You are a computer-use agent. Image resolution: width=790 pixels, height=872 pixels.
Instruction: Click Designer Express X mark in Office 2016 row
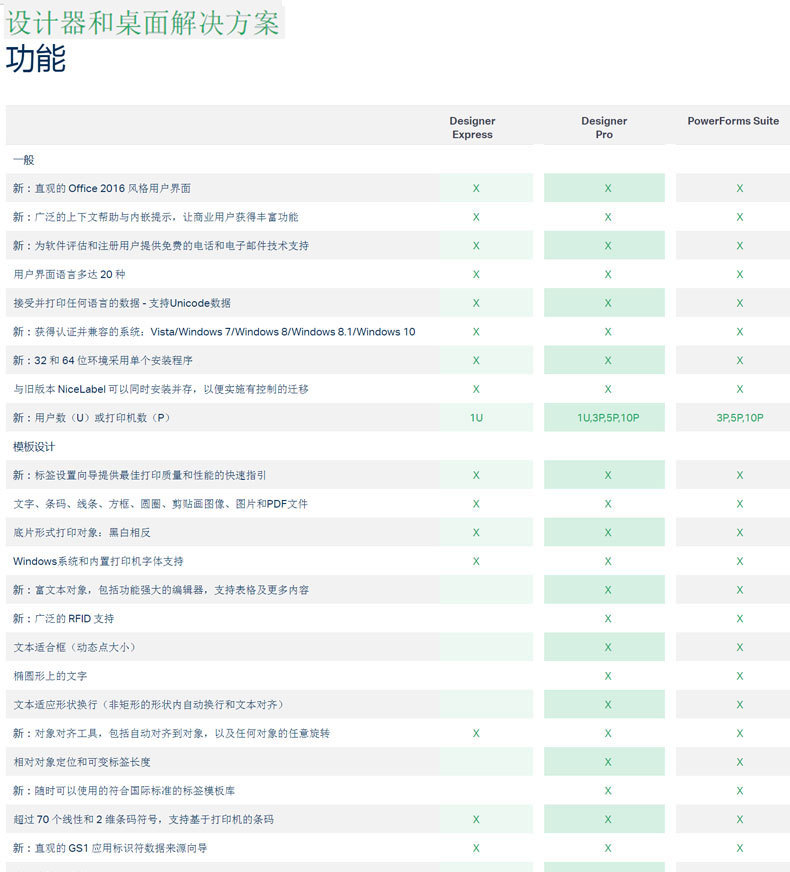476,189
